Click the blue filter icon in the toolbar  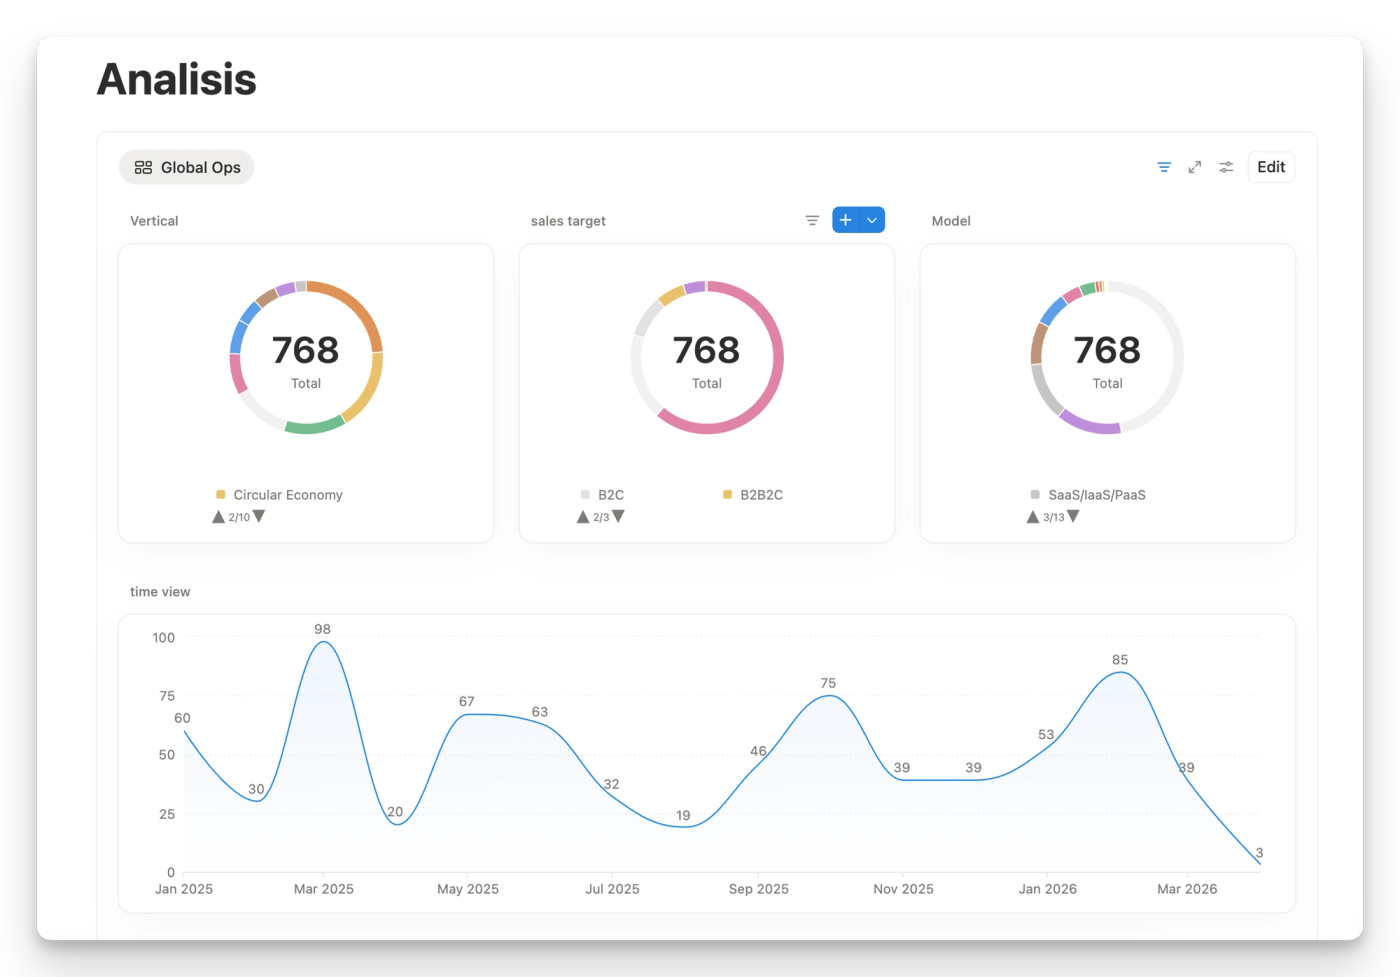[x=1164, y=167]
